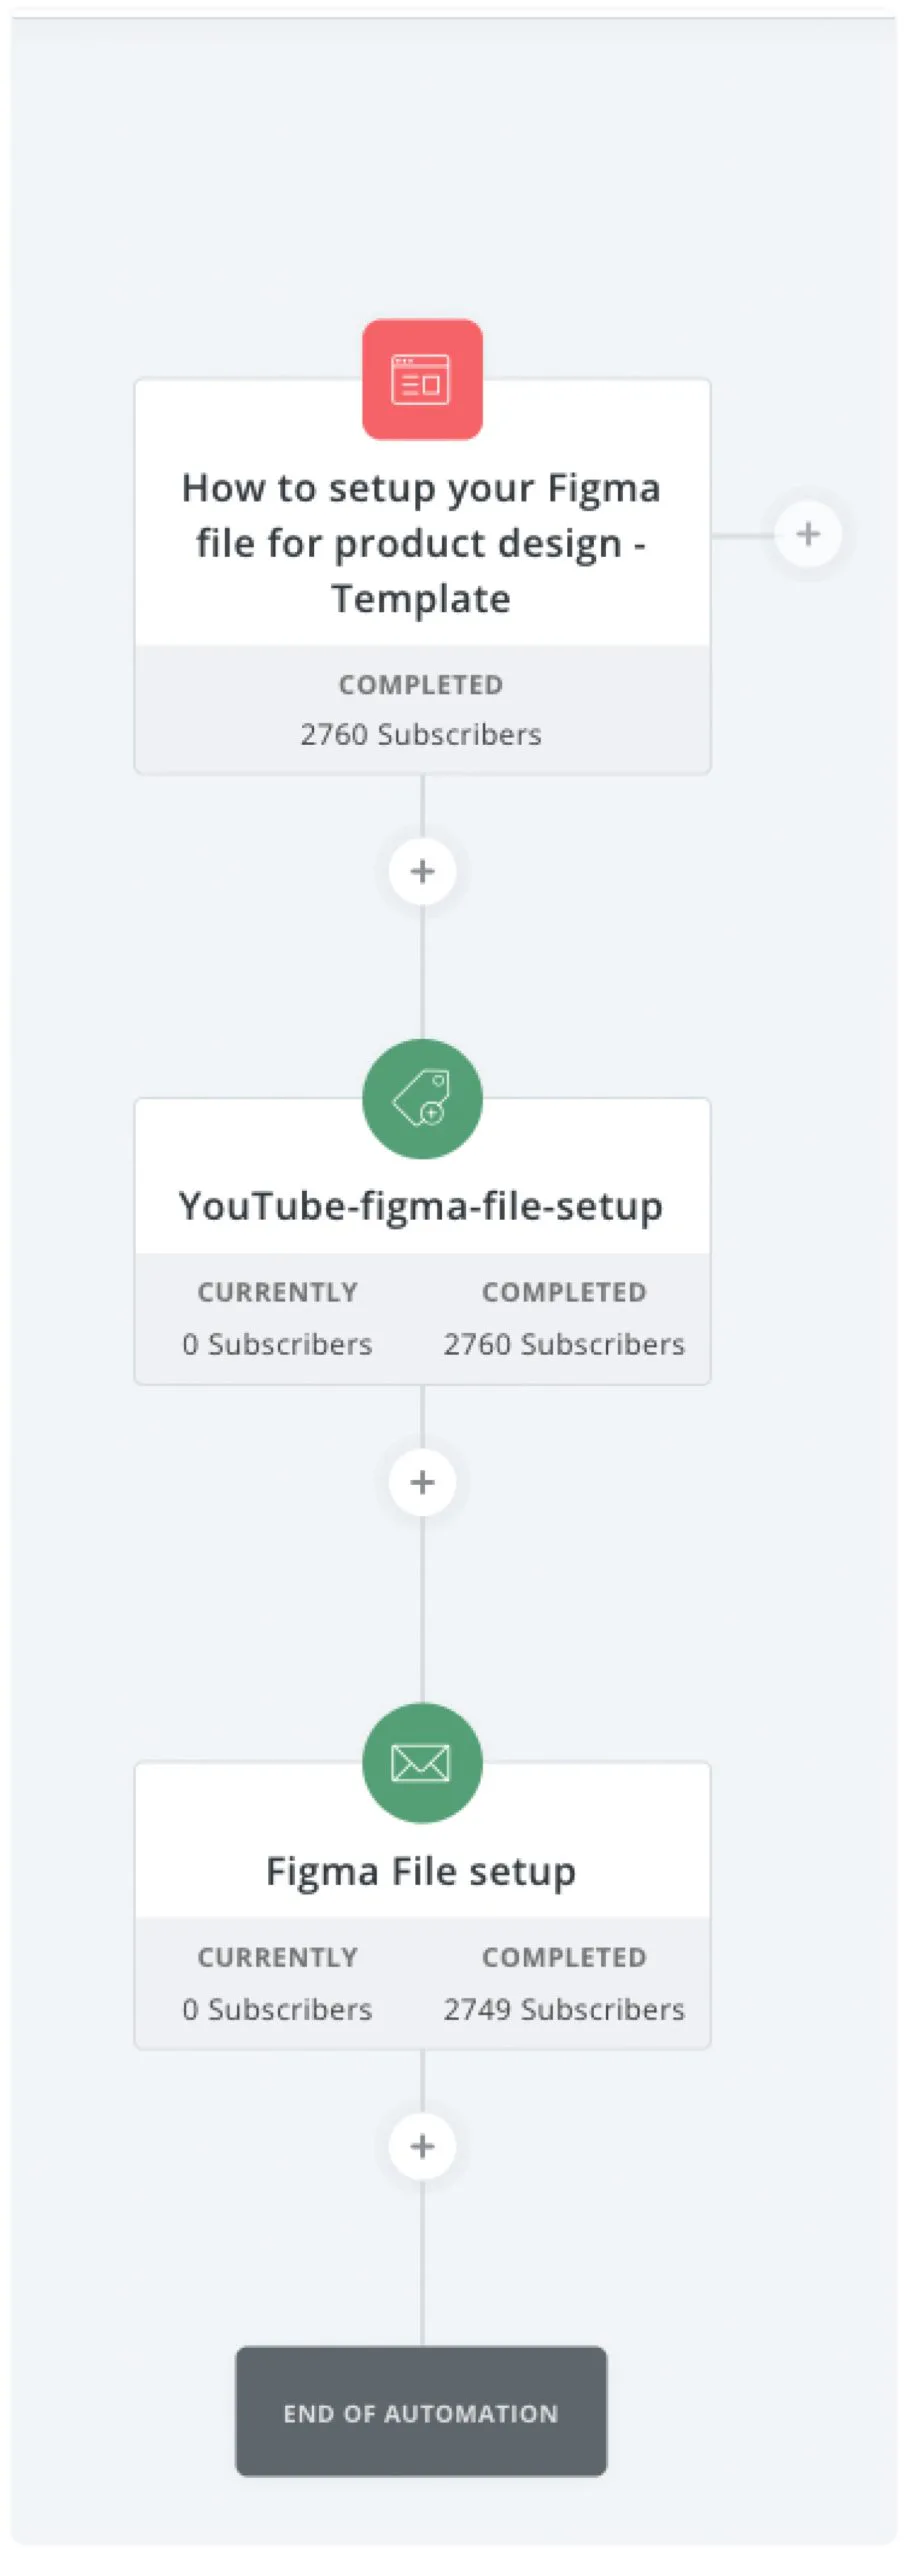Click Completed label in the email step
908x2560 pixels.
[x=564, y=1957]
